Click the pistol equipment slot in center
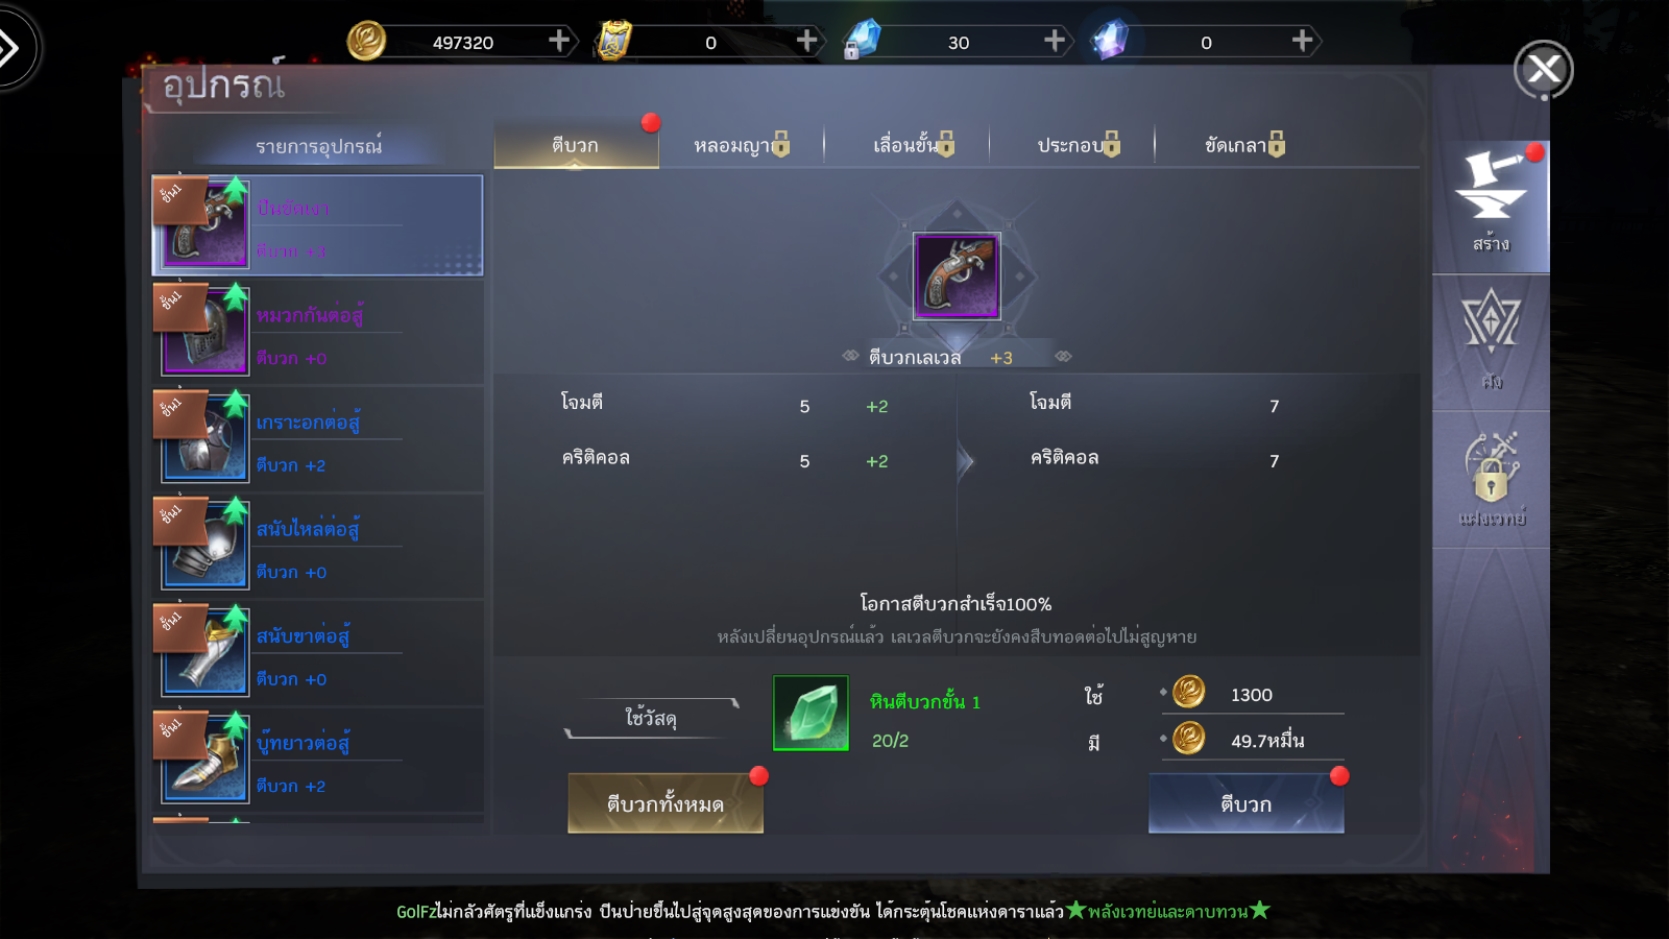The image size is (1669, 939). coord(956,276)
